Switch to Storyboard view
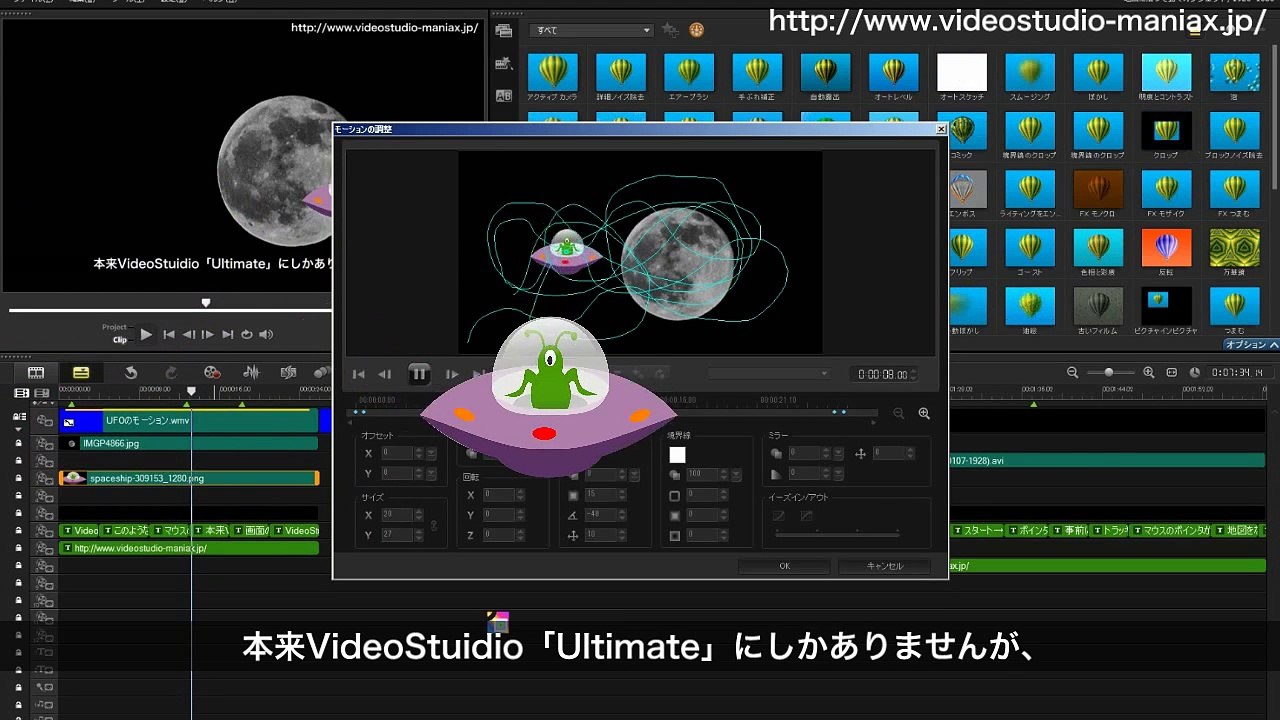The width and height of the screenshot is (1280, 720). (x=36, y=373)
